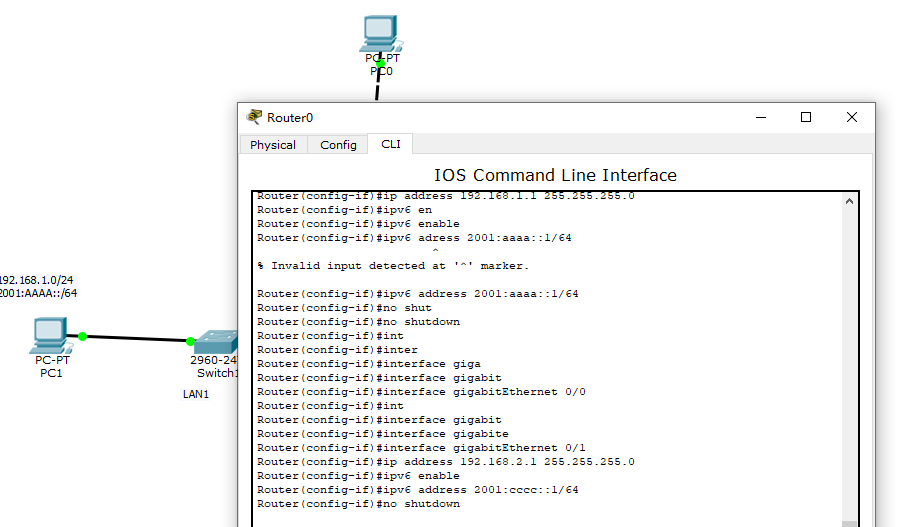Click the LAN1 label on the workspace
Image resolution: width=902 pixels, height=527 pixels.
[x=196, y=394]
